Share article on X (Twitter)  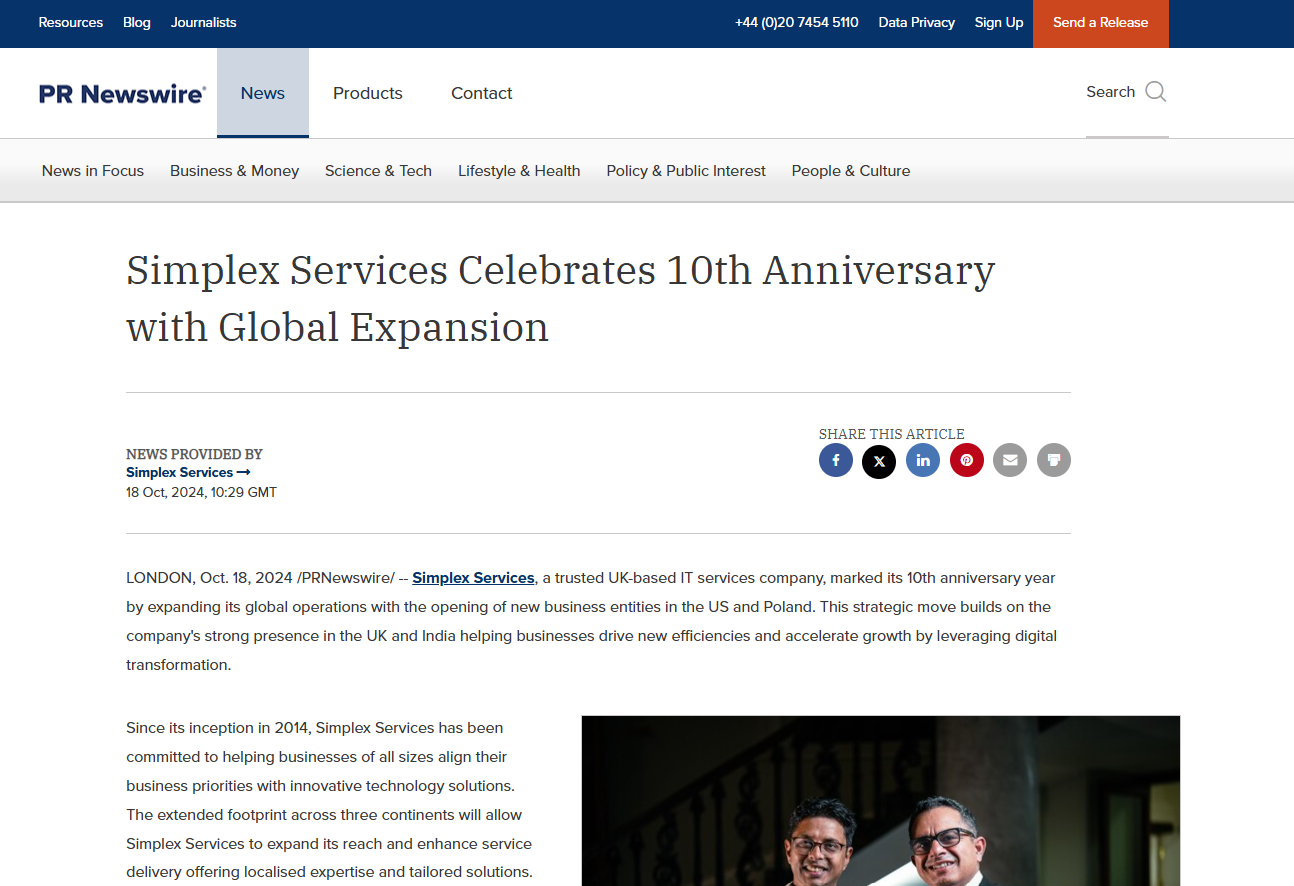879,461
